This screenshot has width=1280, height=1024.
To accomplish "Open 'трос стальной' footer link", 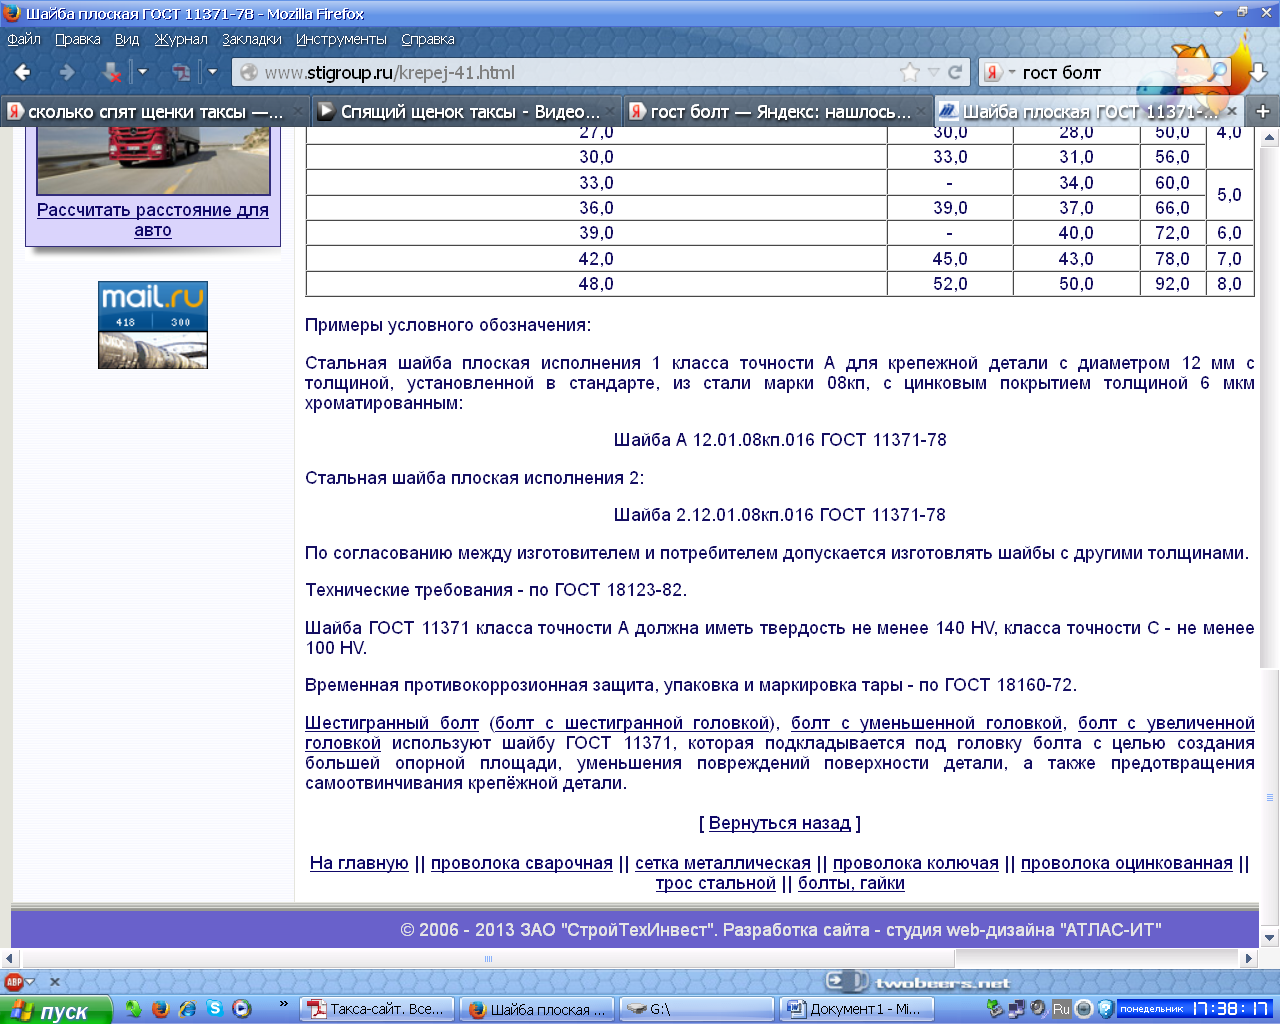I will click(x=716, y=883).
